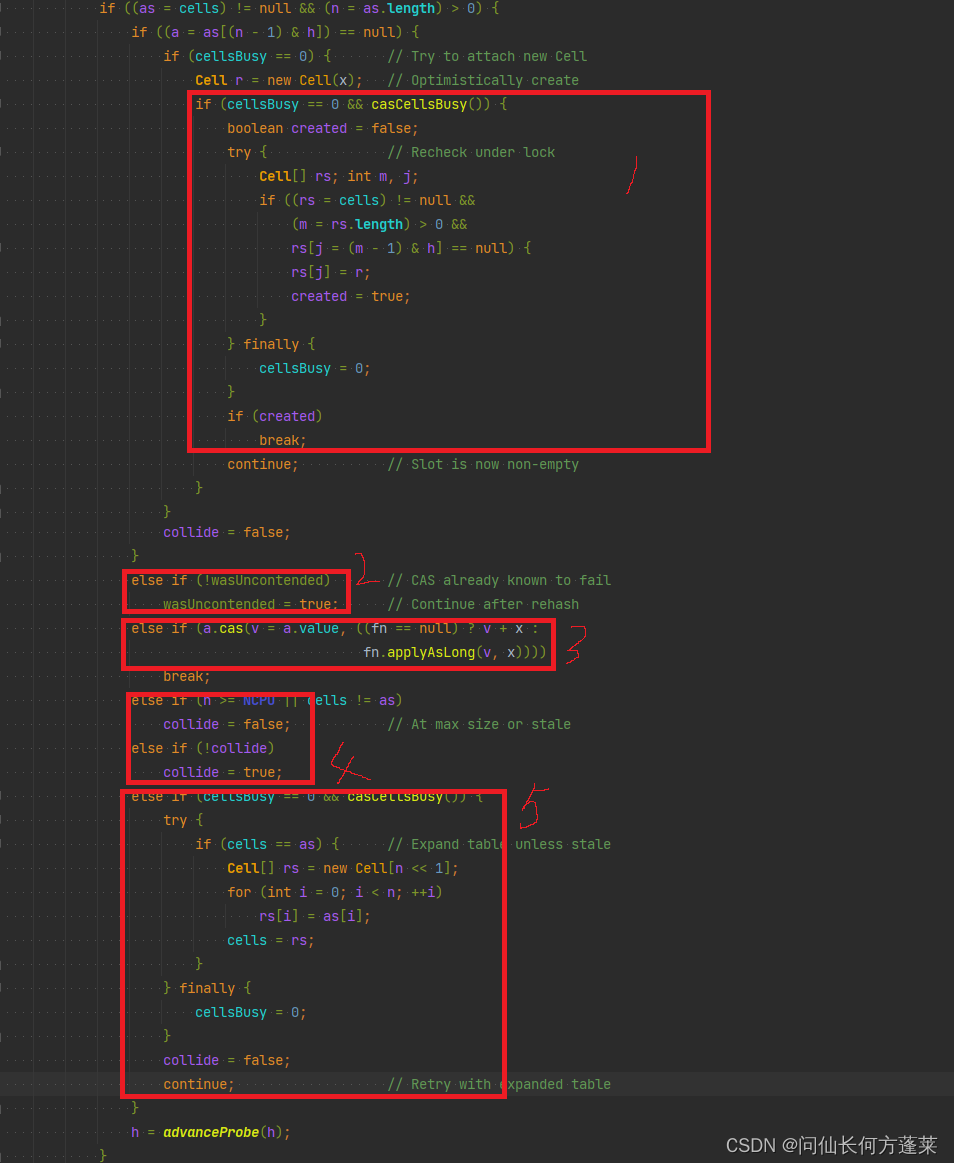This screenshot has height=1165, width=954.
Task: Click the declaration 'Cell[] rs; int m, j;'
Action: pos(339,177)
